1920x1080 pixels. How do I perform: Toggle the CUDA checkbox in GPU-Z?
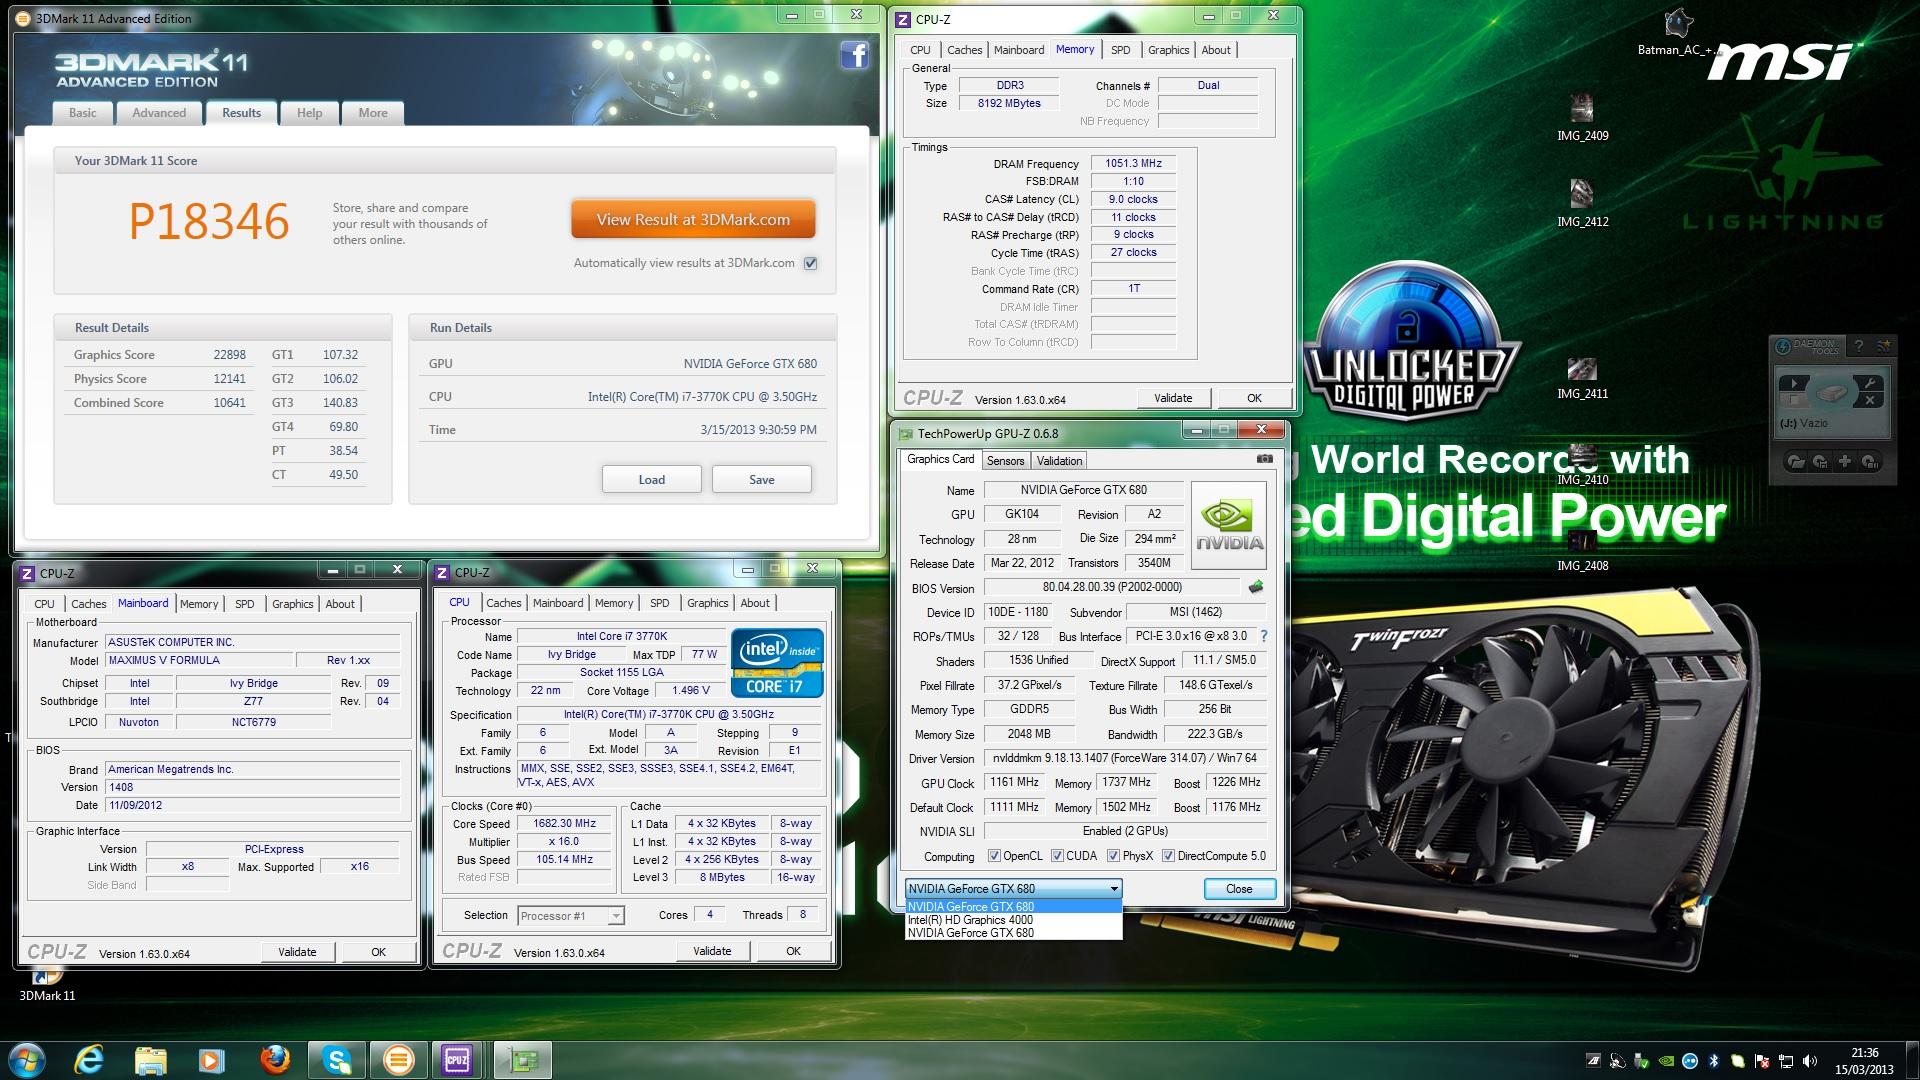click(1057, 856)
